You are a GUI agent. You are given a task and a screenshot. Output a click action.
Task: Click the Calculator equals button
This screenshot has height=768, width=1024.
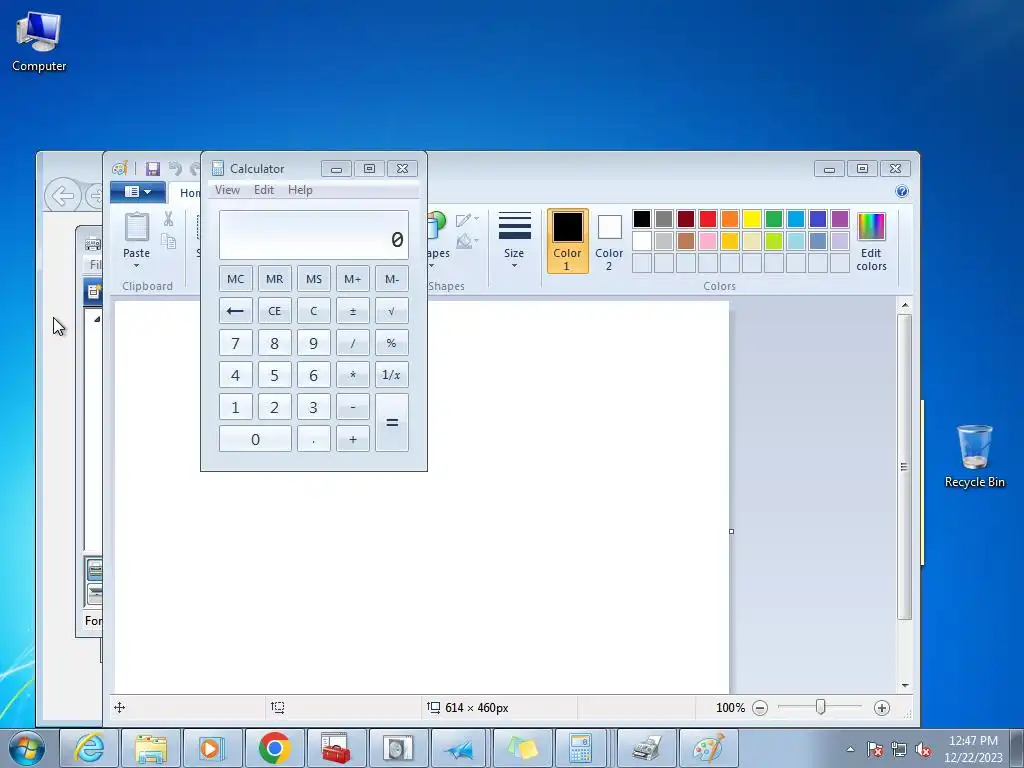pos(392,423)
